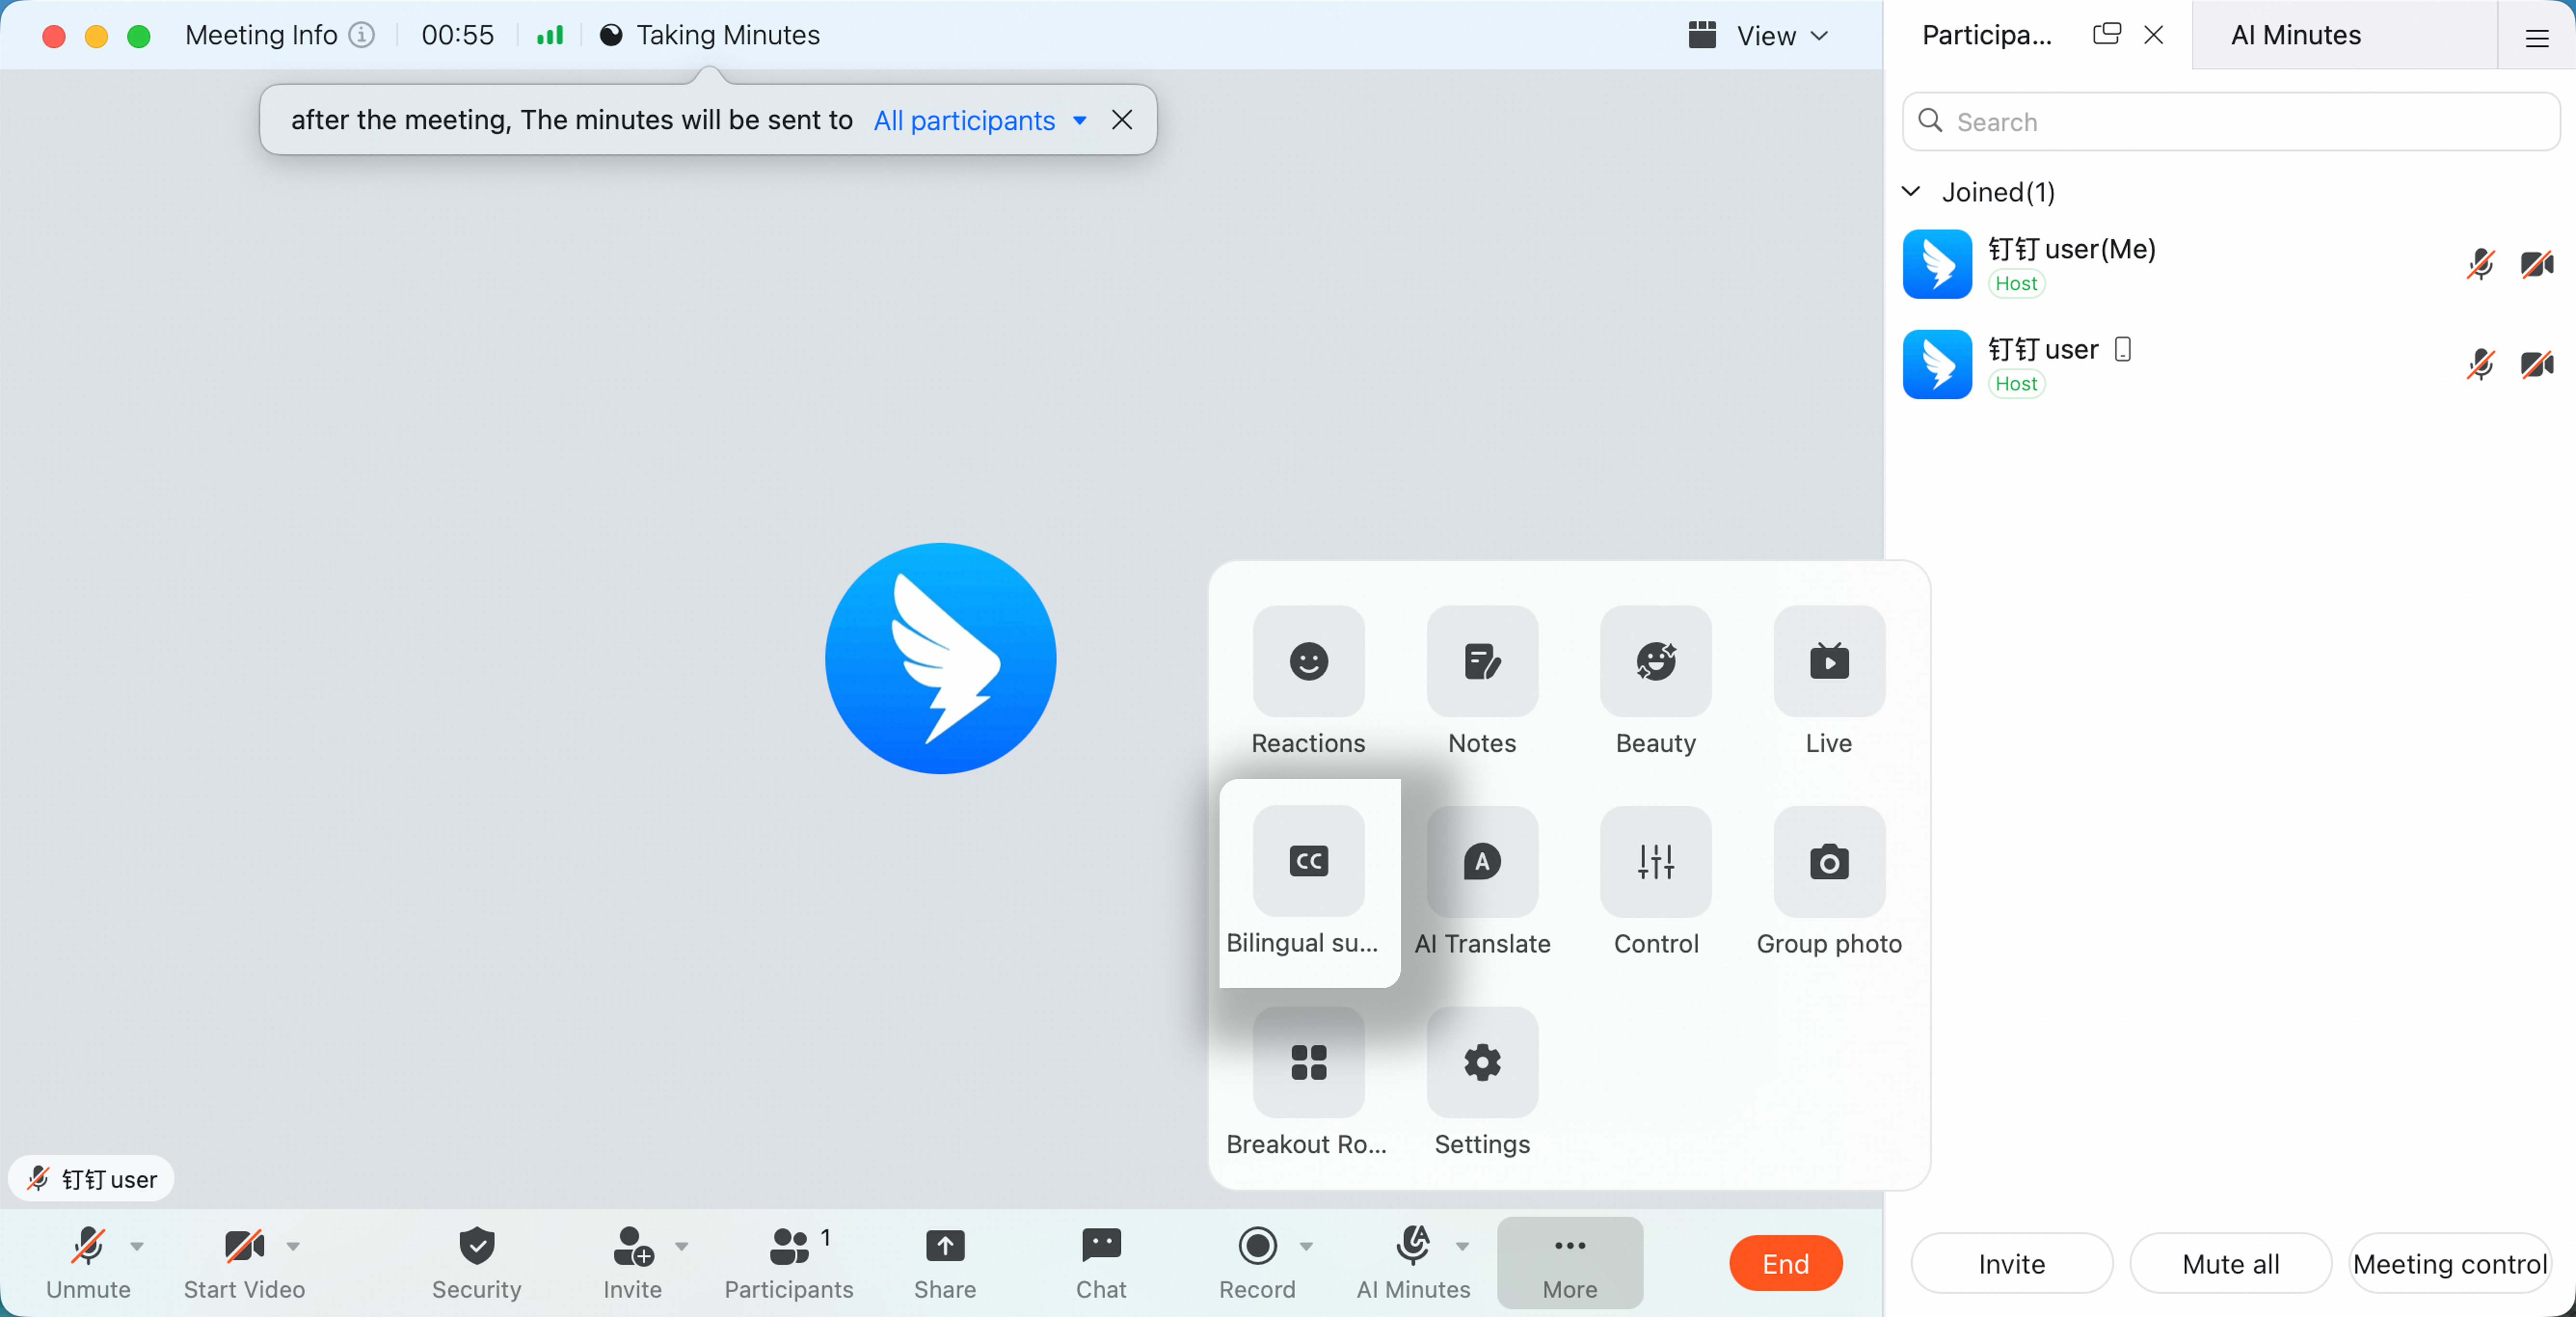Open Breakout Rooms
The image size is (2576, 1317).
point(1308,1062)
